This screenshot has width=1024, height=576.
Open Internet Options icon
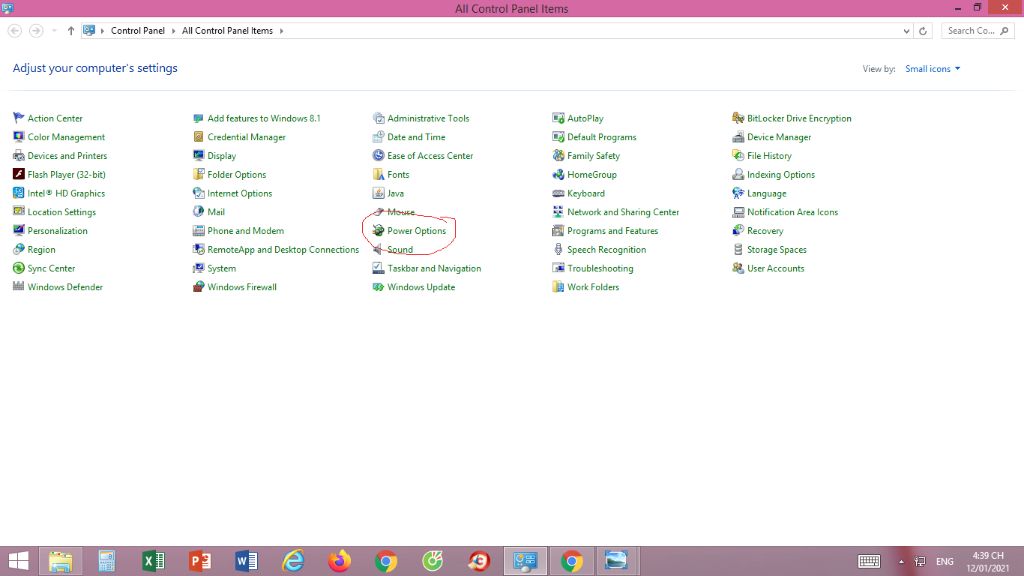(199, 193)
